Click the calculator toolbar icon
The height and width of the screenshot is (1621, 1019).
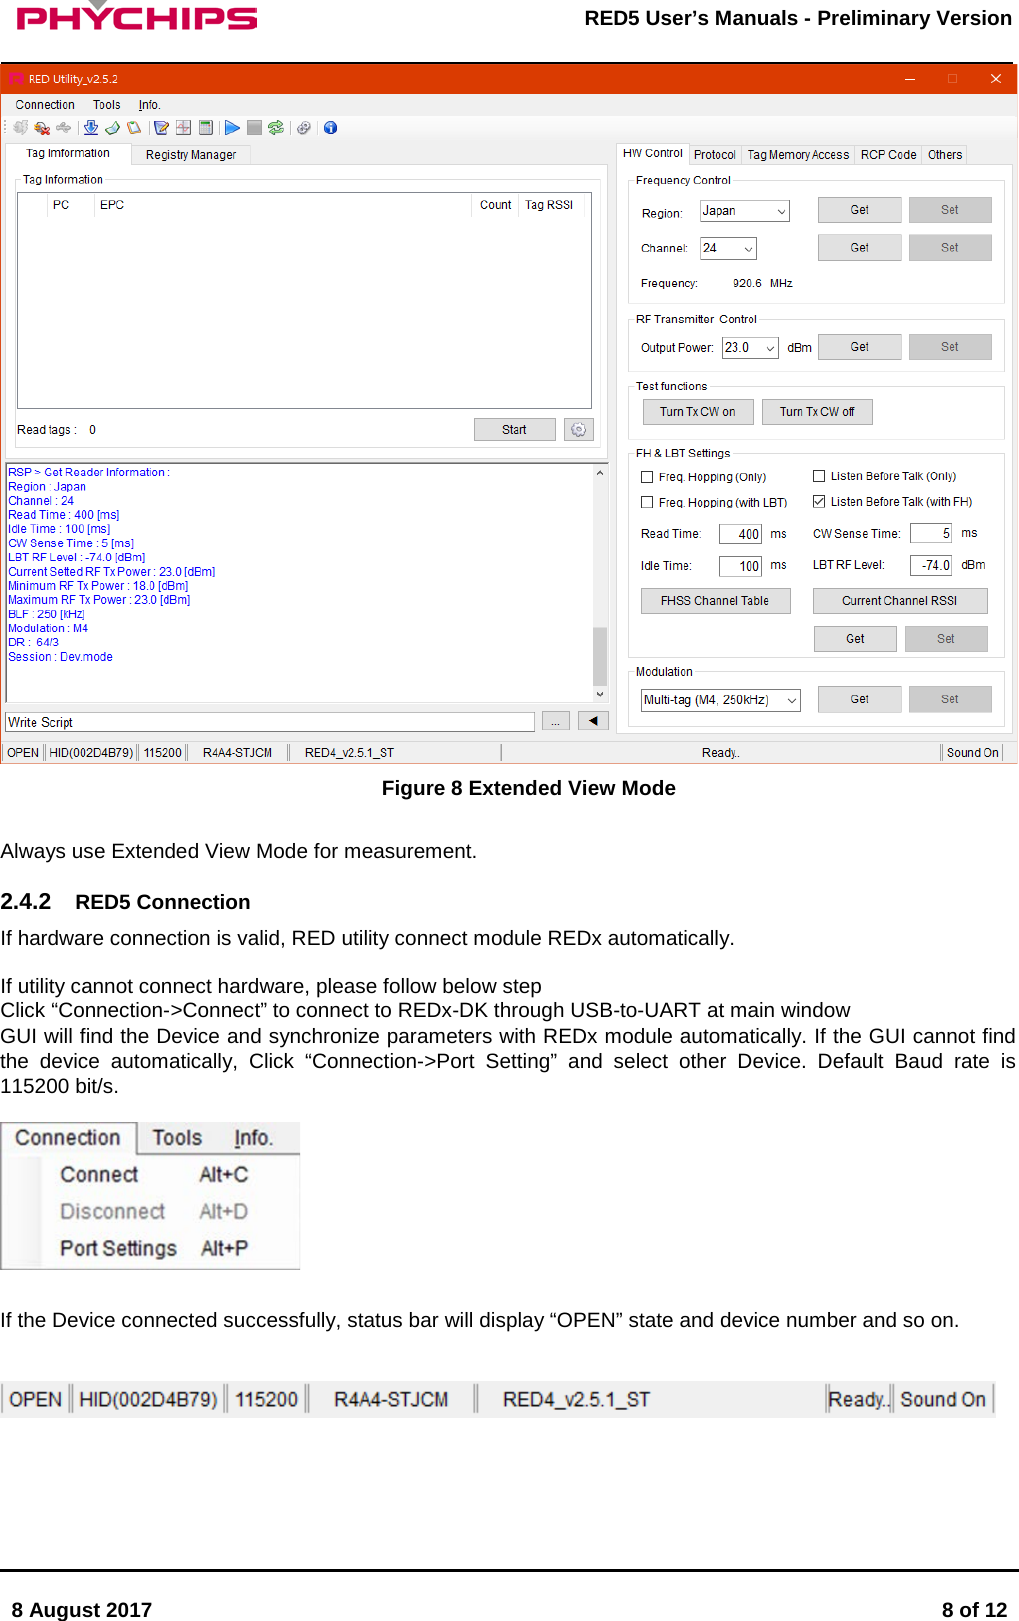[205, 127]
